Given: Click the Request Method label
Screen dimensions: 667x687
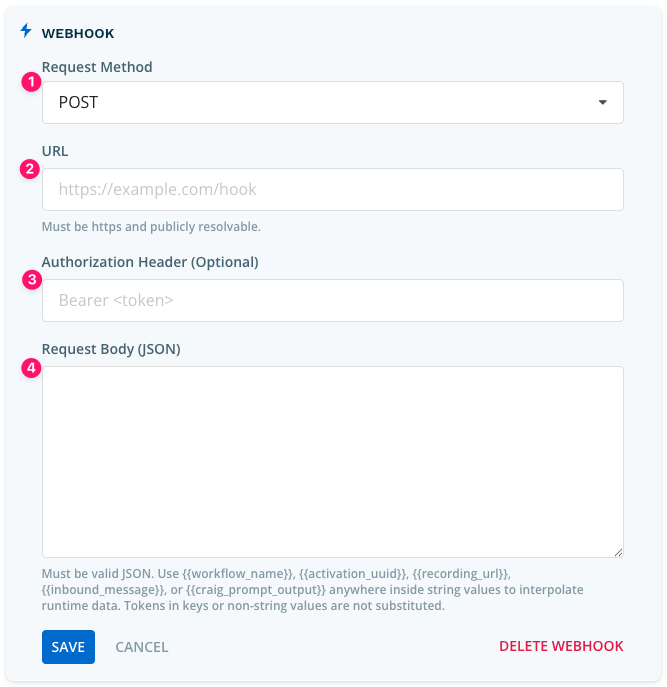Looking at the screenshot, I should tap(97, 67).
